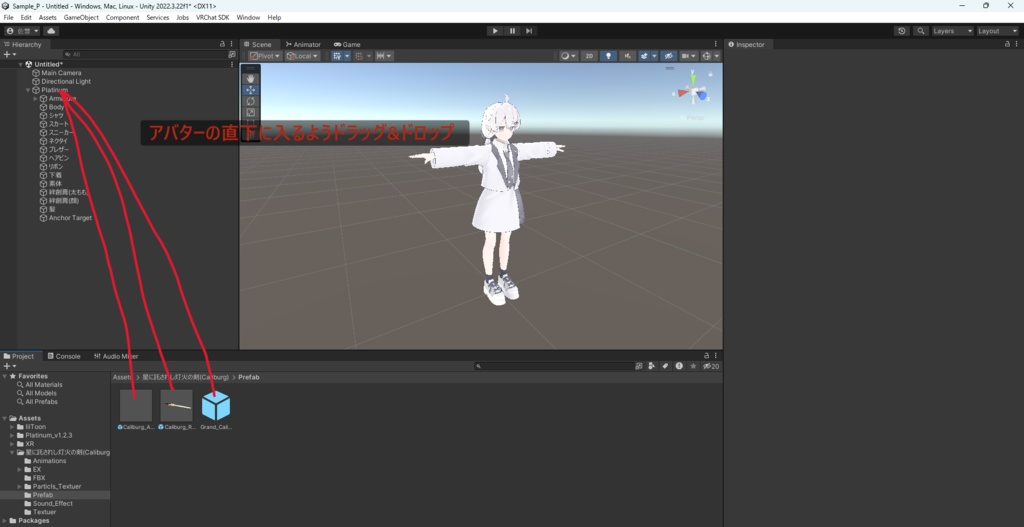Select the Scale tool in Scene
1024x527 pixels.
pos(251,112)
